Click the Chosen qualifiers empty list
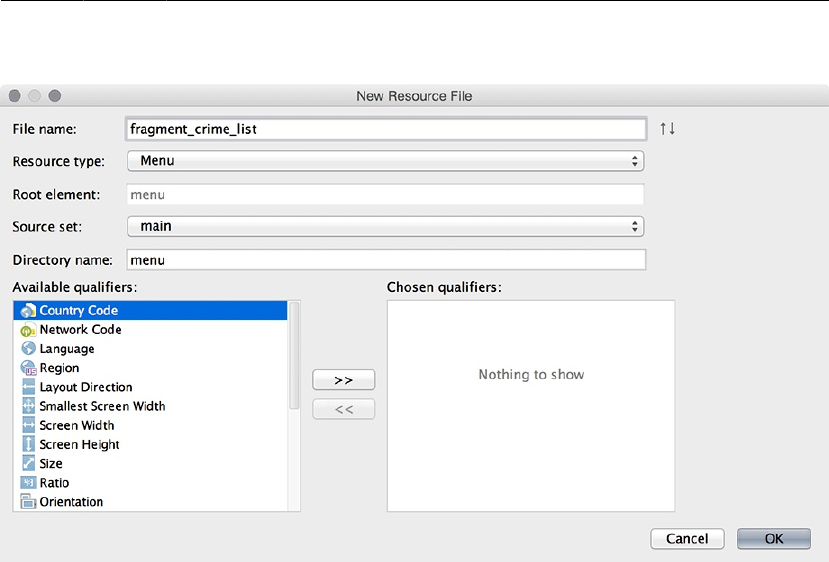The height and width of the screenshot is (562, 829). pyautogui.click(x=531, y=406)
